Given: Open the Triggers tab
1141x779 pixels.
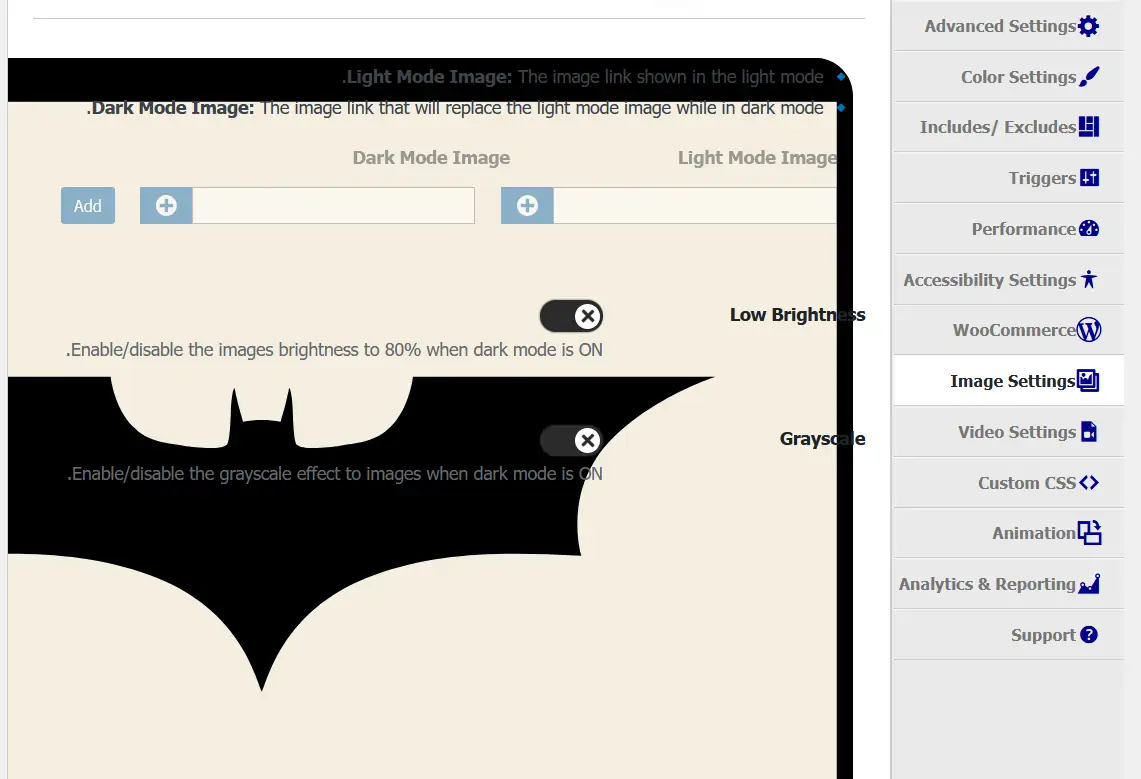Looking at the screenshot, I should click(x=1009, y=177).
